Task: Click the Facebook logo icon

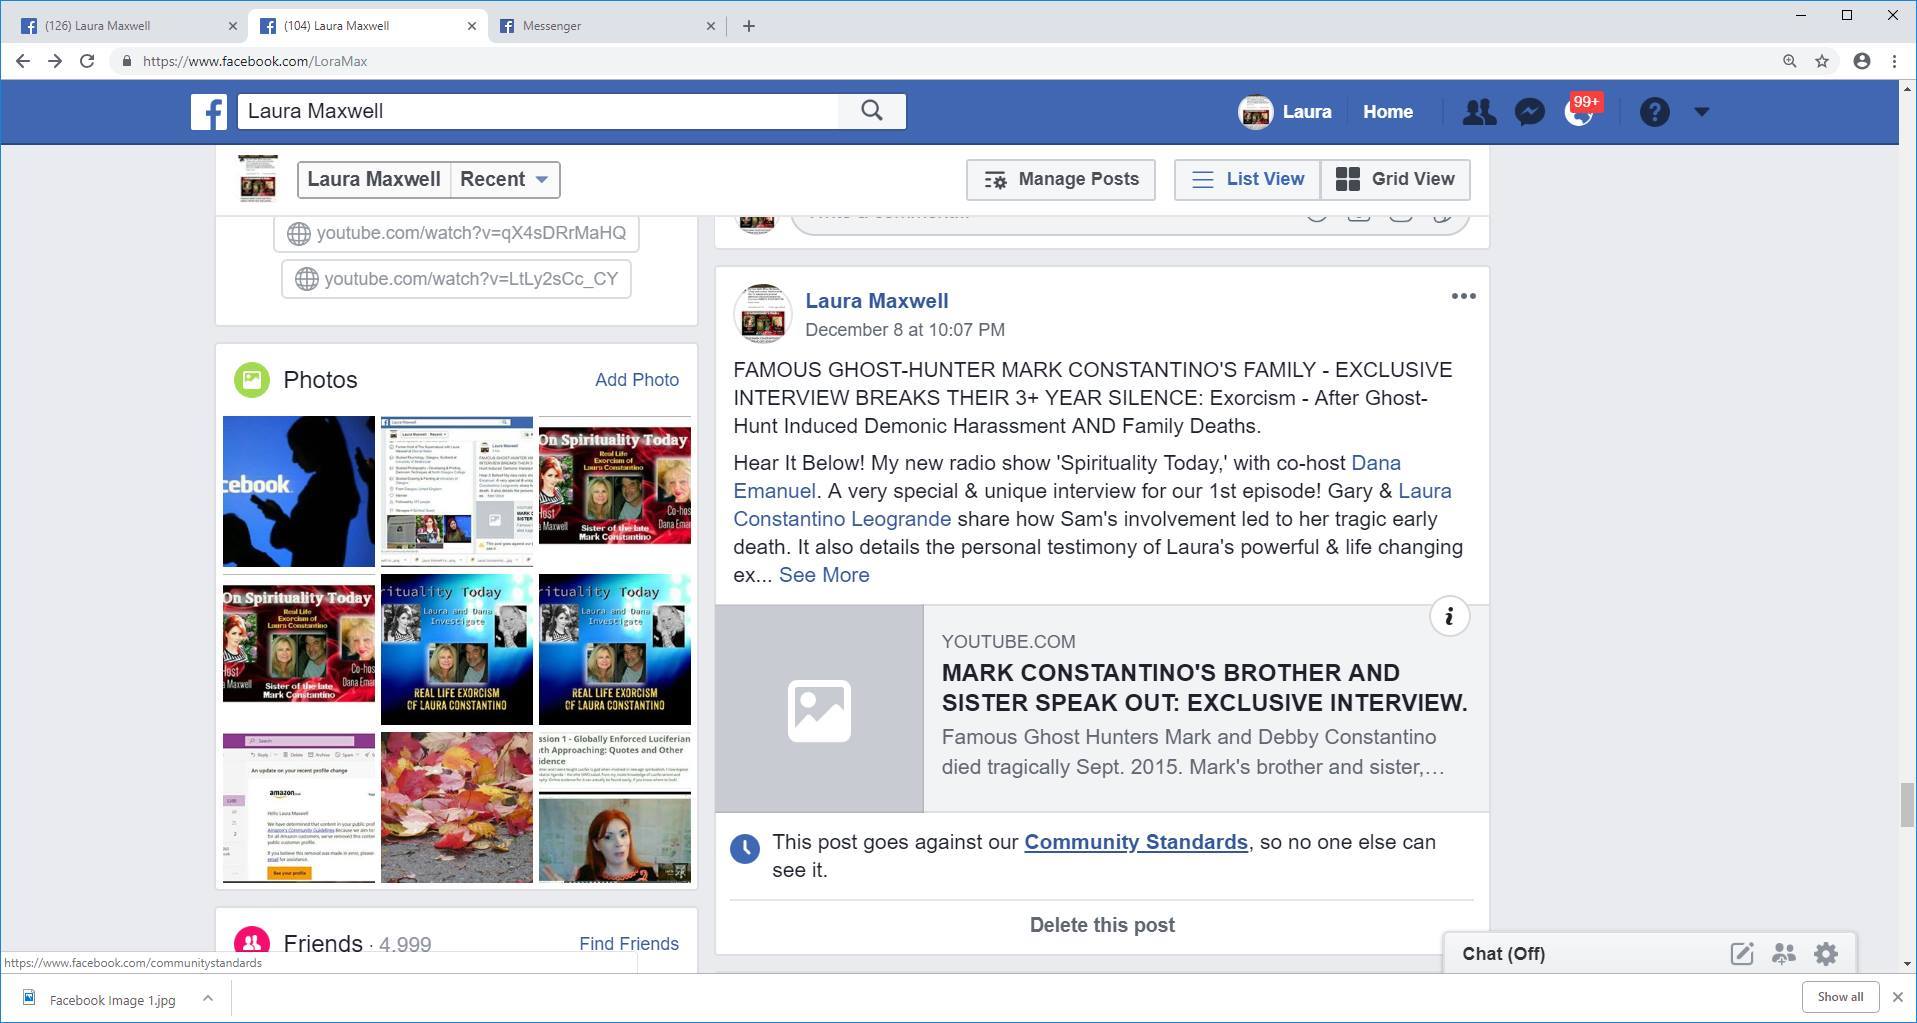Action: pyautogui.click(x=209, y=112)
